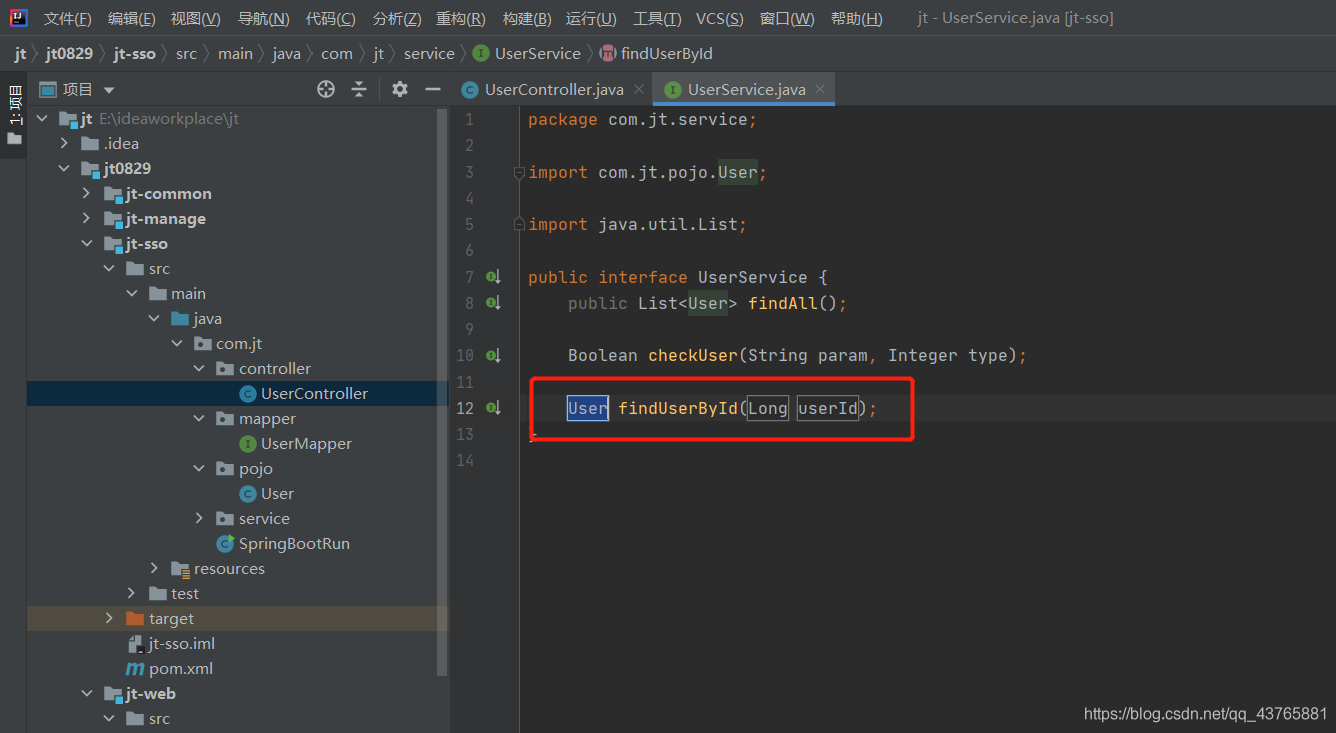Open the 分析(Z) menu

coord(396,19)
